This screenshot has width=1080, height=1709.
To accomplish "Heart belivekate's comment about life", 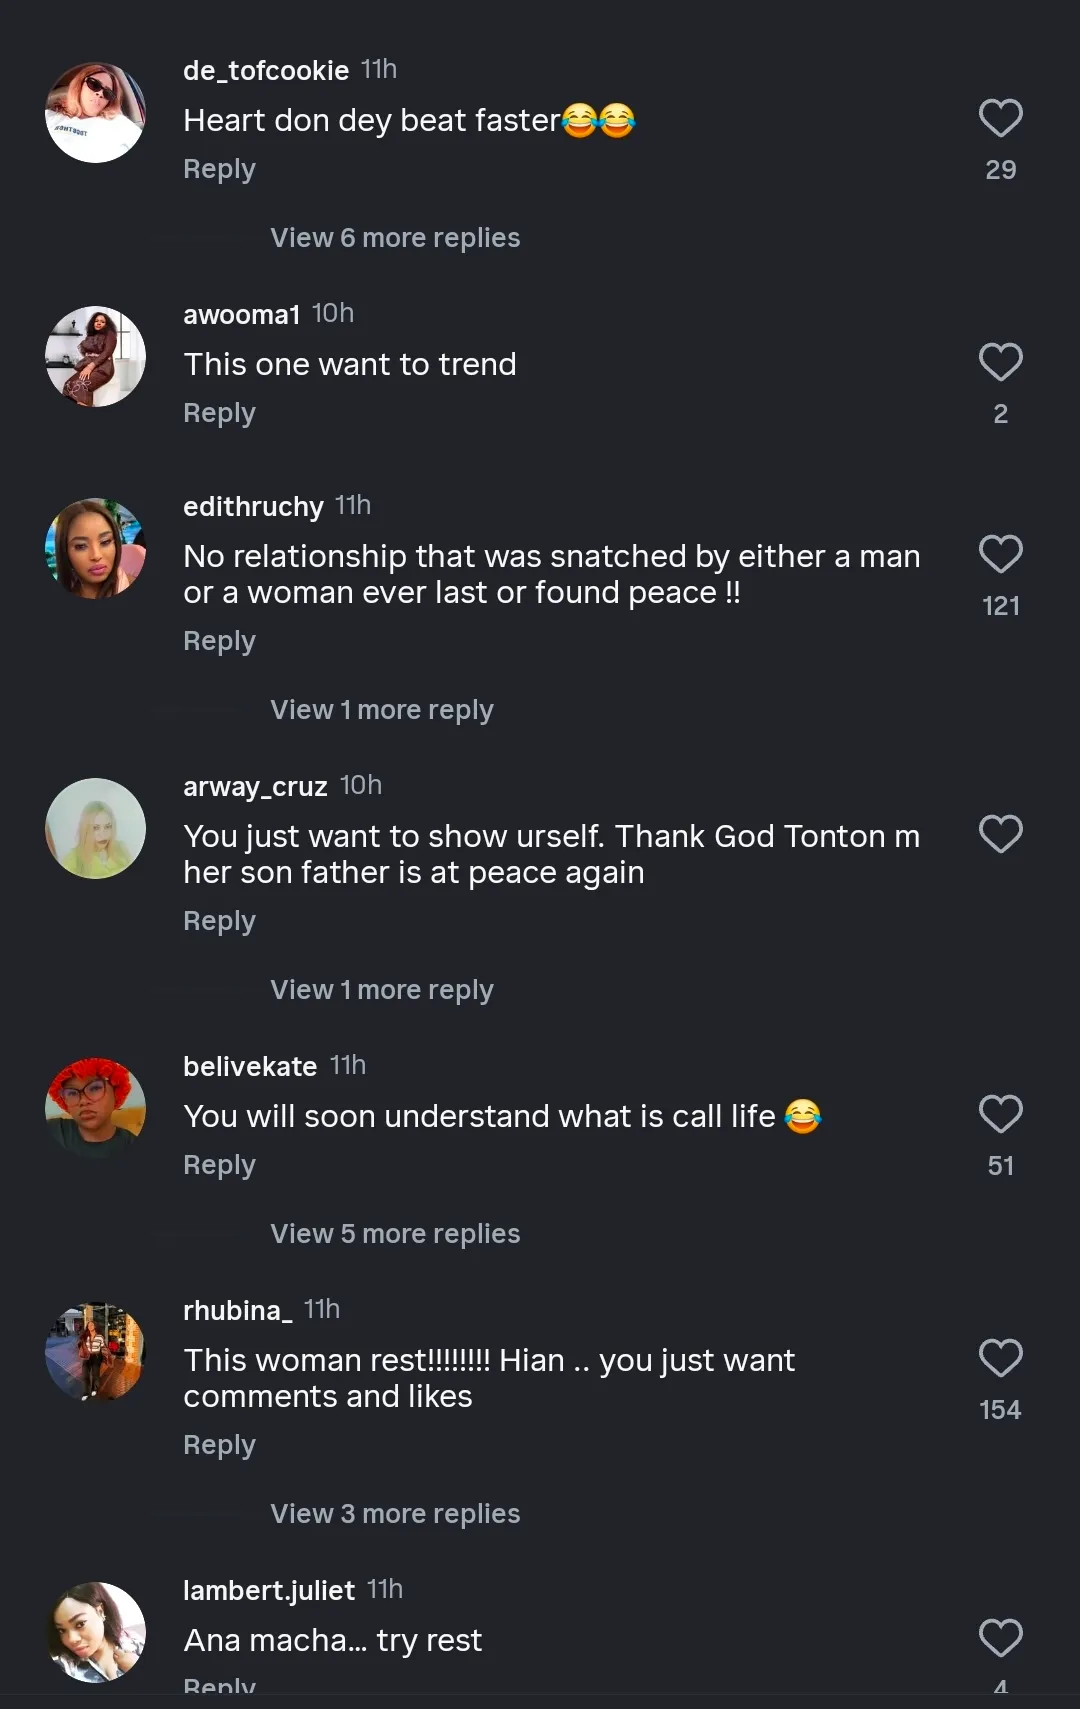I will (x=1000, y=1114).
